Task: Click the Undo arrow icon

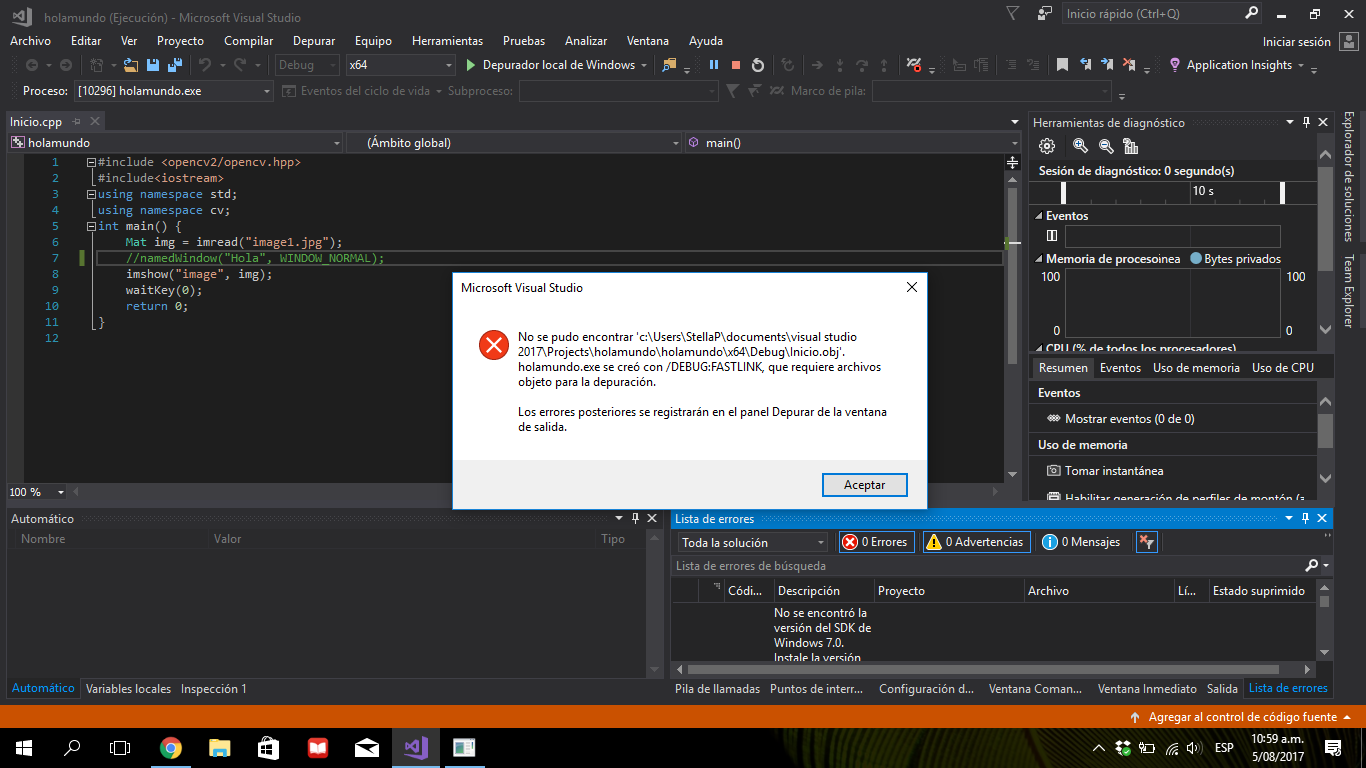Action: click(204, 65)
